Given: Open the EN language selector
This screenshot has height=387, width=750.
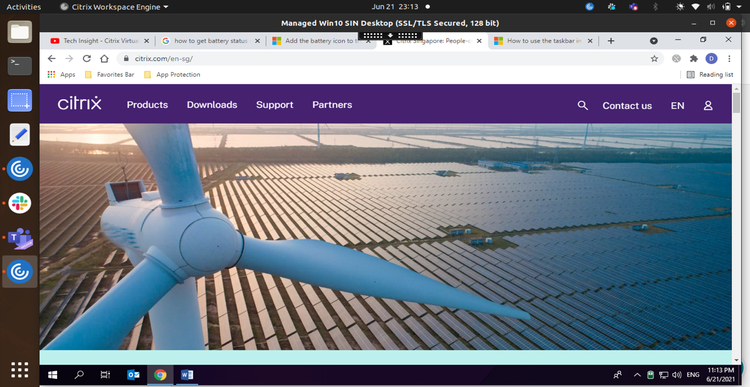Looking at the screenshot, I should pos(677,106).
